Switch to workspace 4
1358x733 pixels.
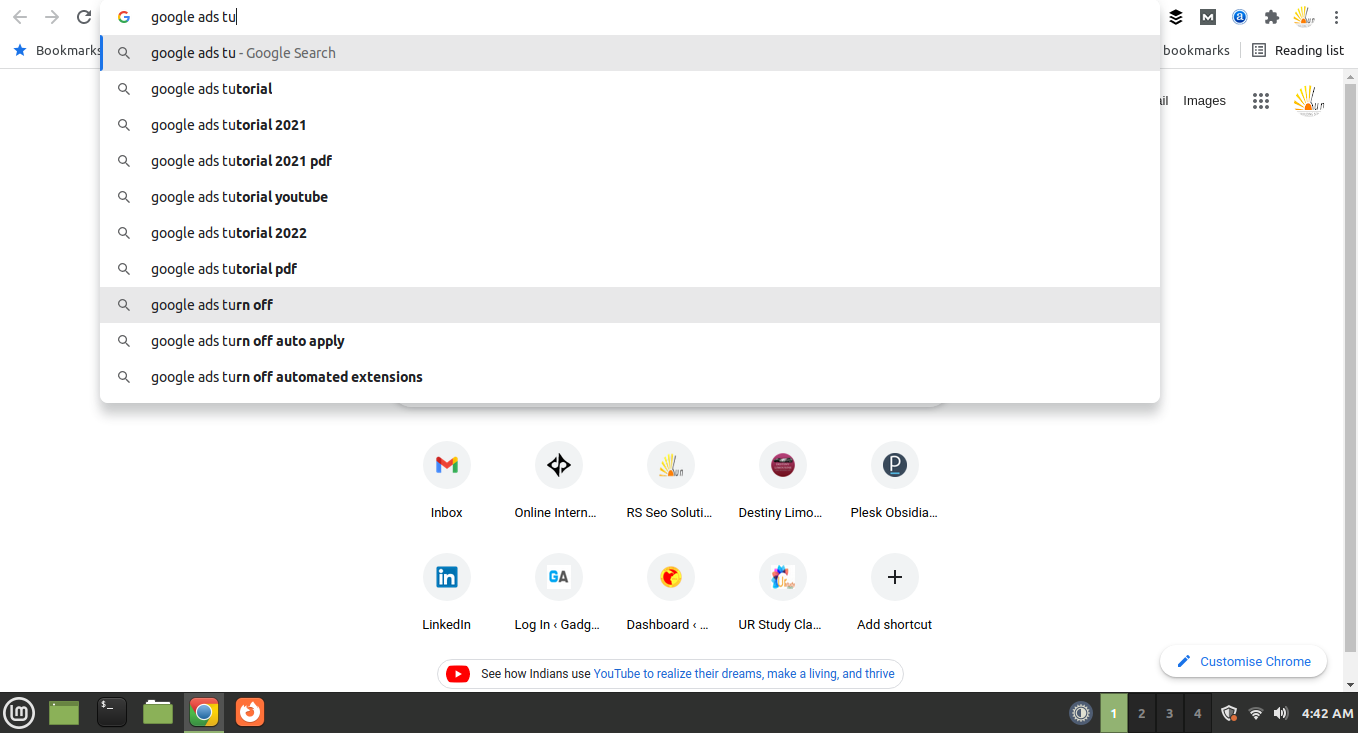[x=1198, y=713]
